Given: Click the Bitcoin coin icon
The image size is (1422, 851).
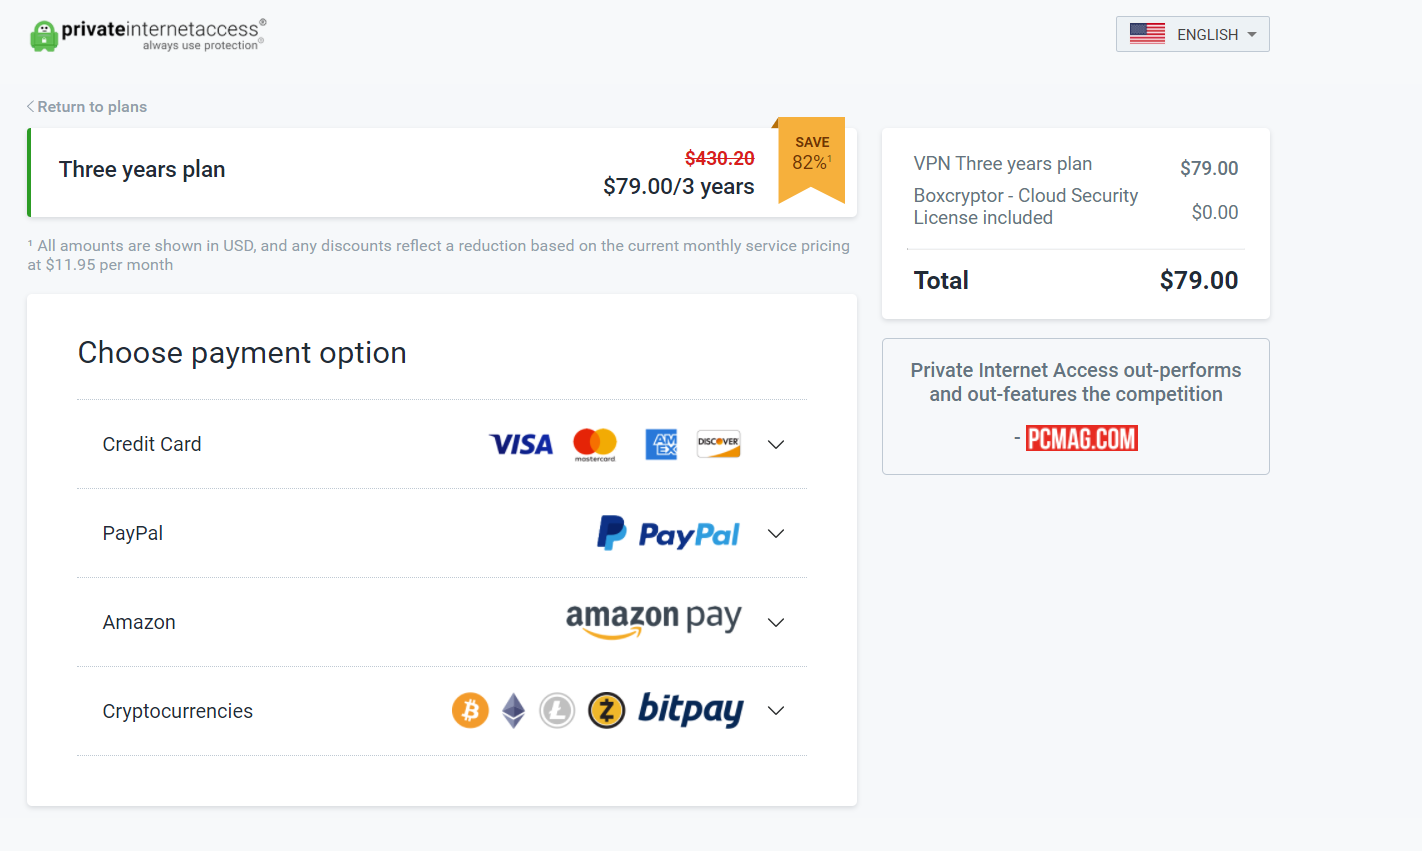Looking at the screenshot, I should [470, 711].
